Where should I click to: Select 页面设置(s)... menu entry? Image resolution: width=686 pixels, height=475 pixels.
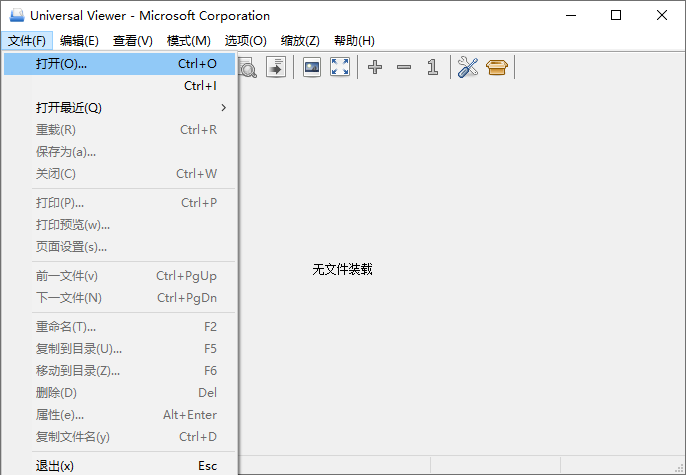[x=119, y=247]
